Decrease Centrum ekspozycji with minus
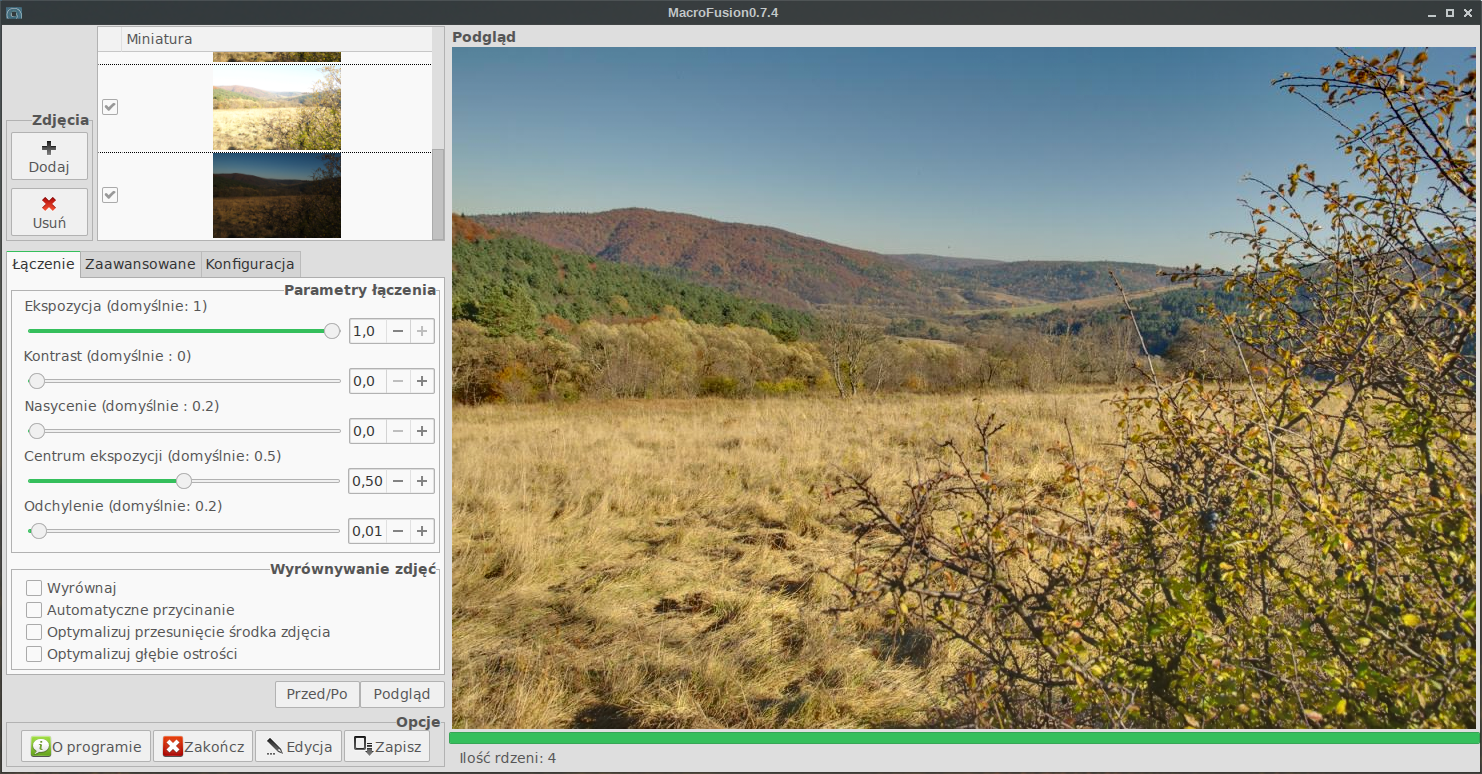This screenshot has height=774, width=1482. click(x=398, y=481)
